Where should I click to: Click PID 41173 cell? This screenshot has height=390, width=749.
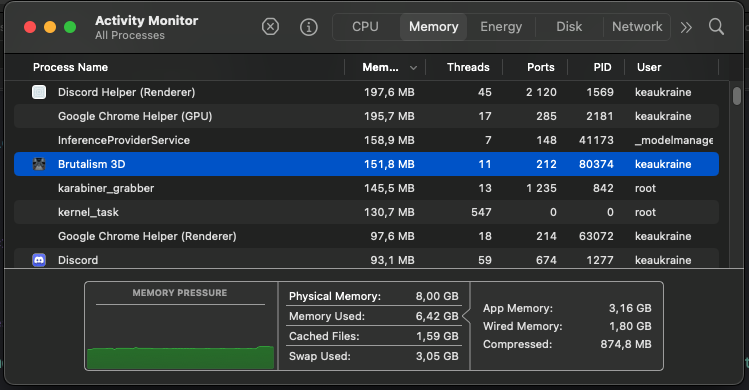(596, 140)
